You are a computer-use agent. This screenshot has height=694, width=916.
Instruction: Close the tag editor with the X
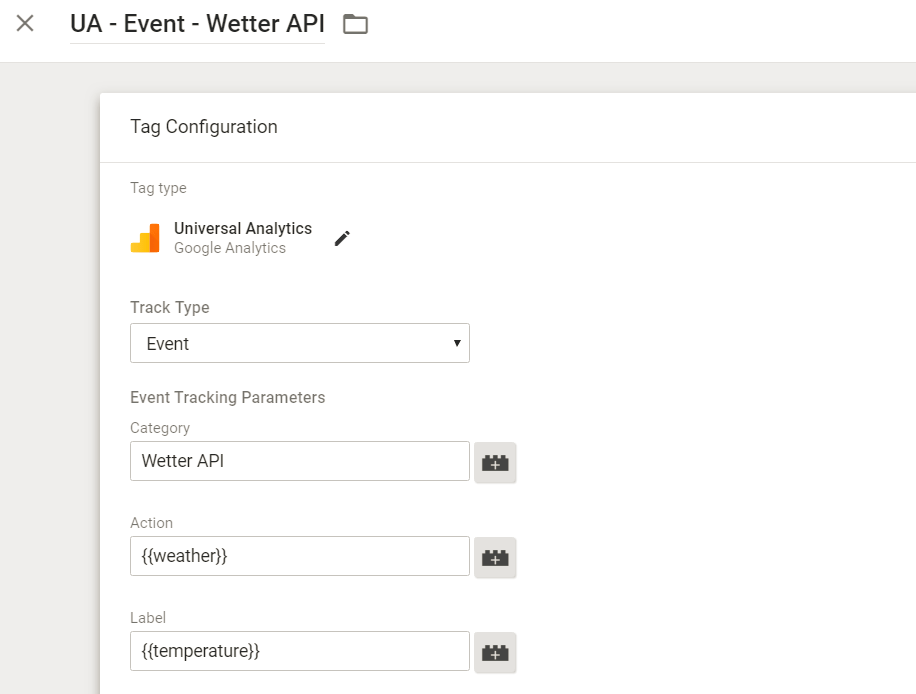click(x=25, y=23)
